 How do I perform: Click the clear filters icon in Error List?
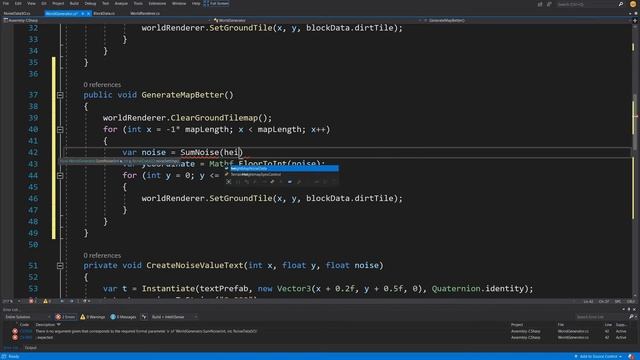(144, 317)
